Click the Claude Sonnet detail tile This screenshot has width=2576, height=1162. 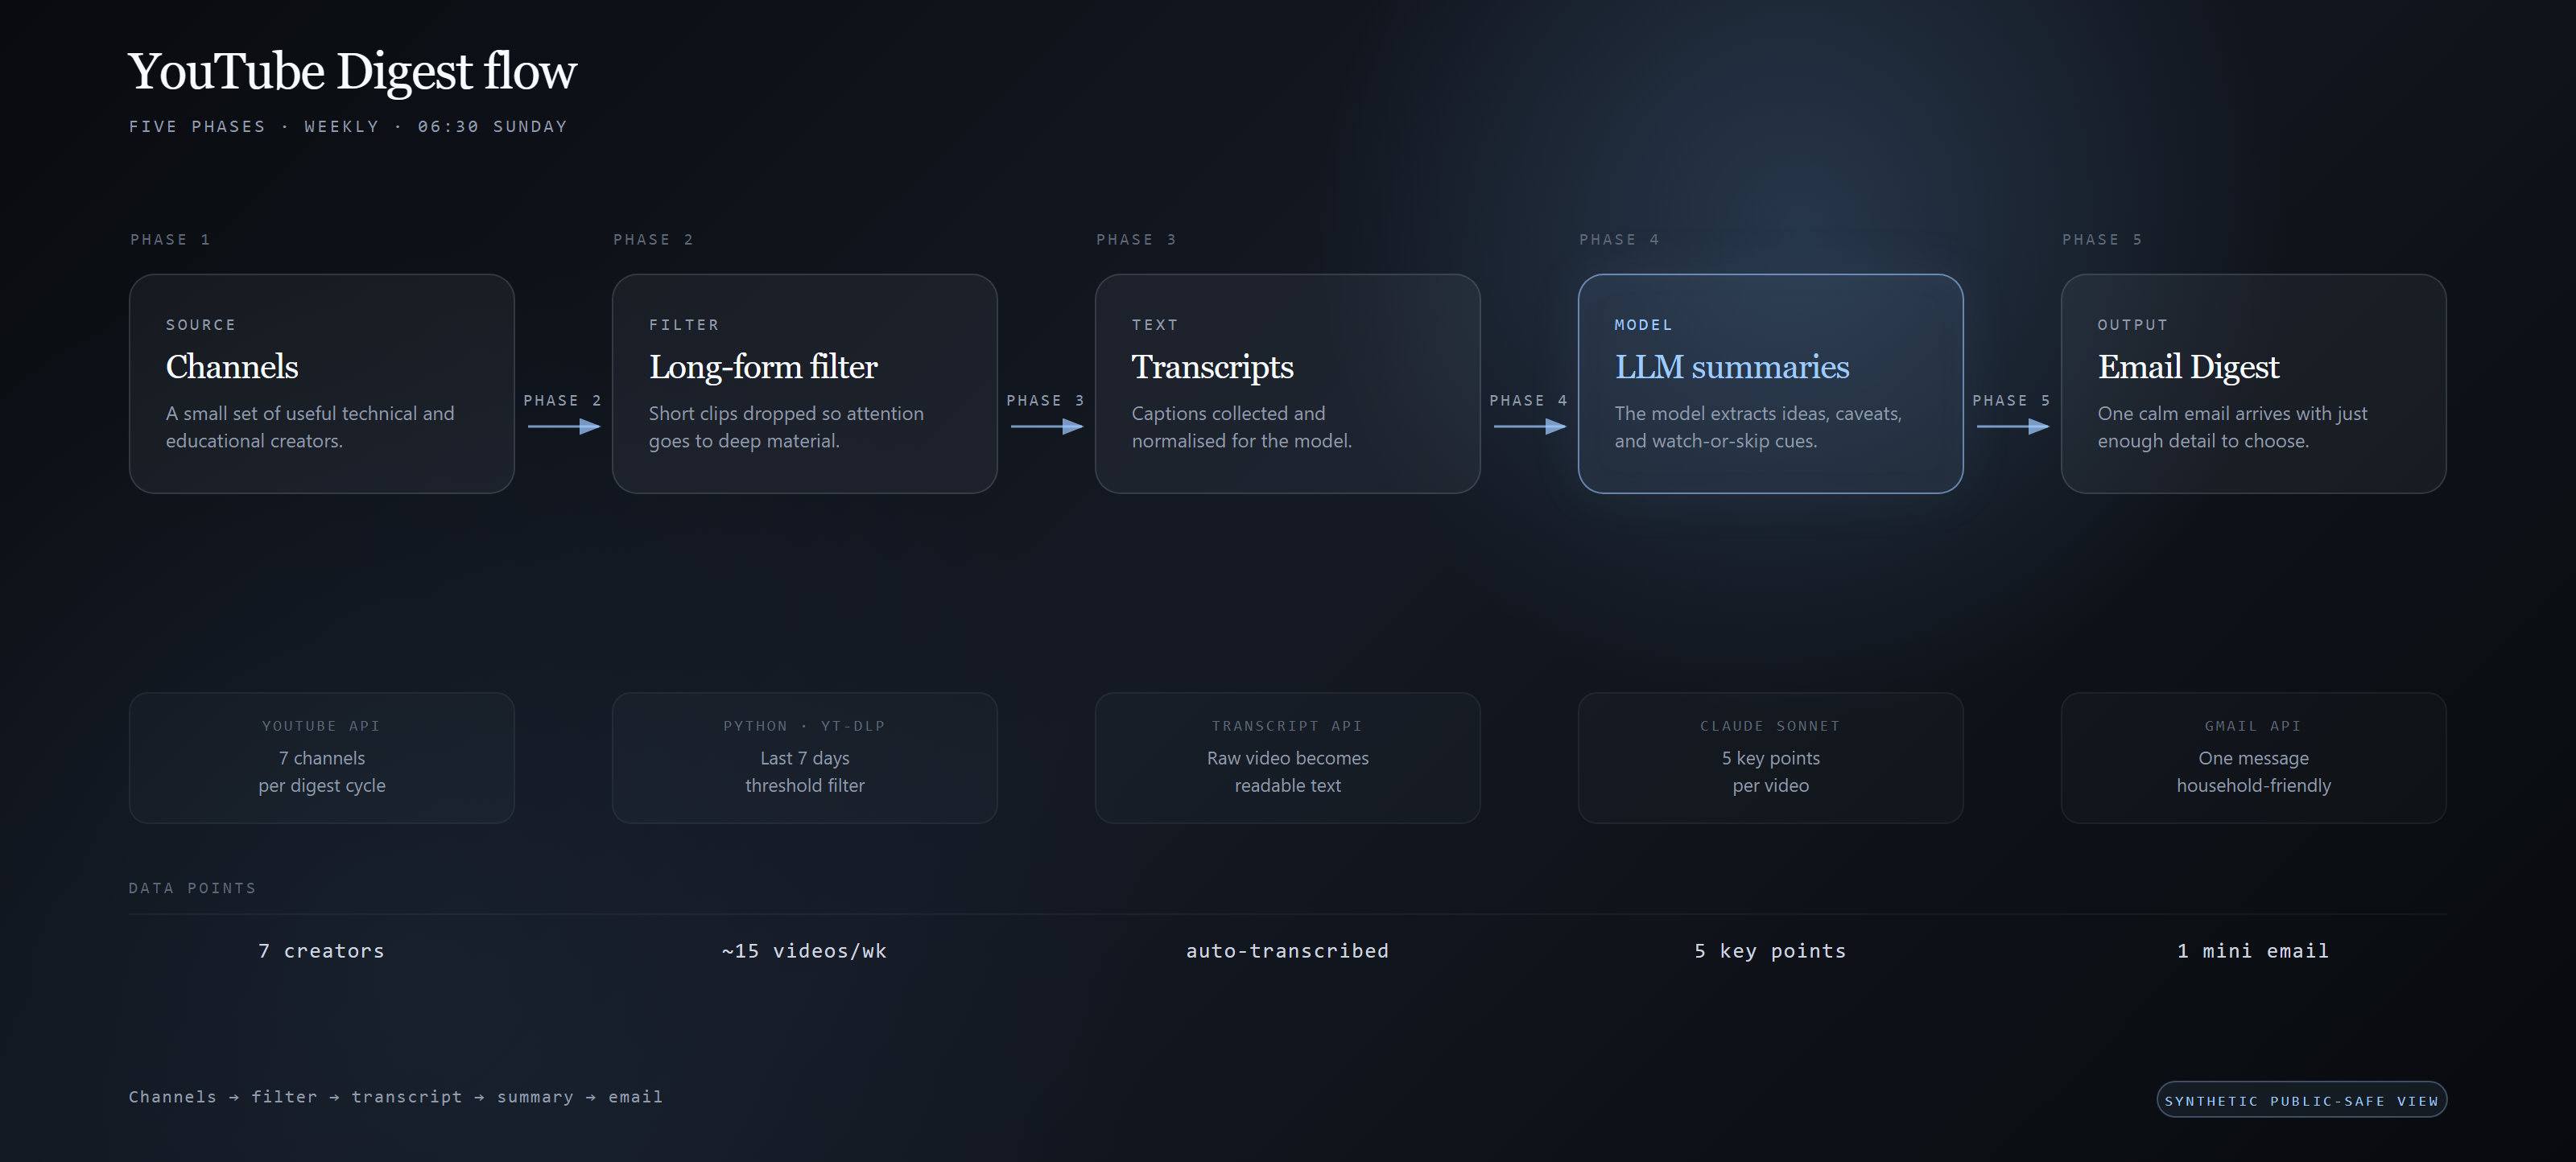1770,757
